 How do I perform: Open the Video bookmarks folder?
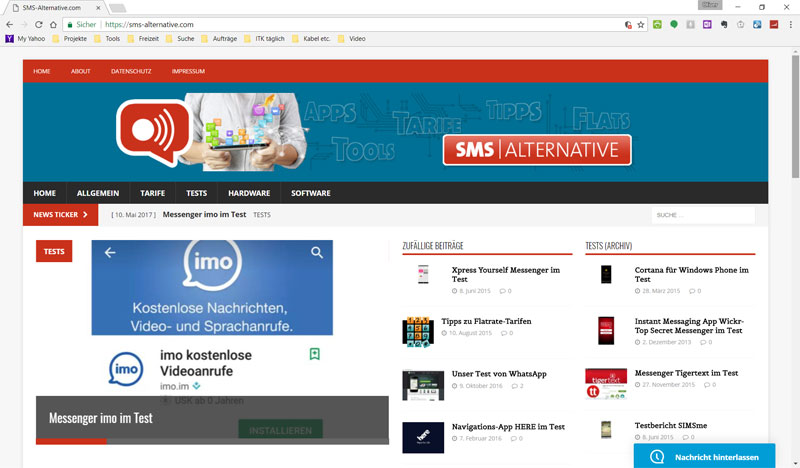[352, 39]
